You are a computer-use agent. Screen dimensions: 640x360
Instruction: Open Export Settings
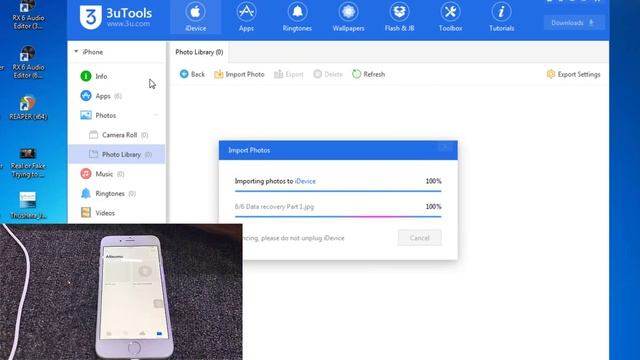[x=573, y=74]
